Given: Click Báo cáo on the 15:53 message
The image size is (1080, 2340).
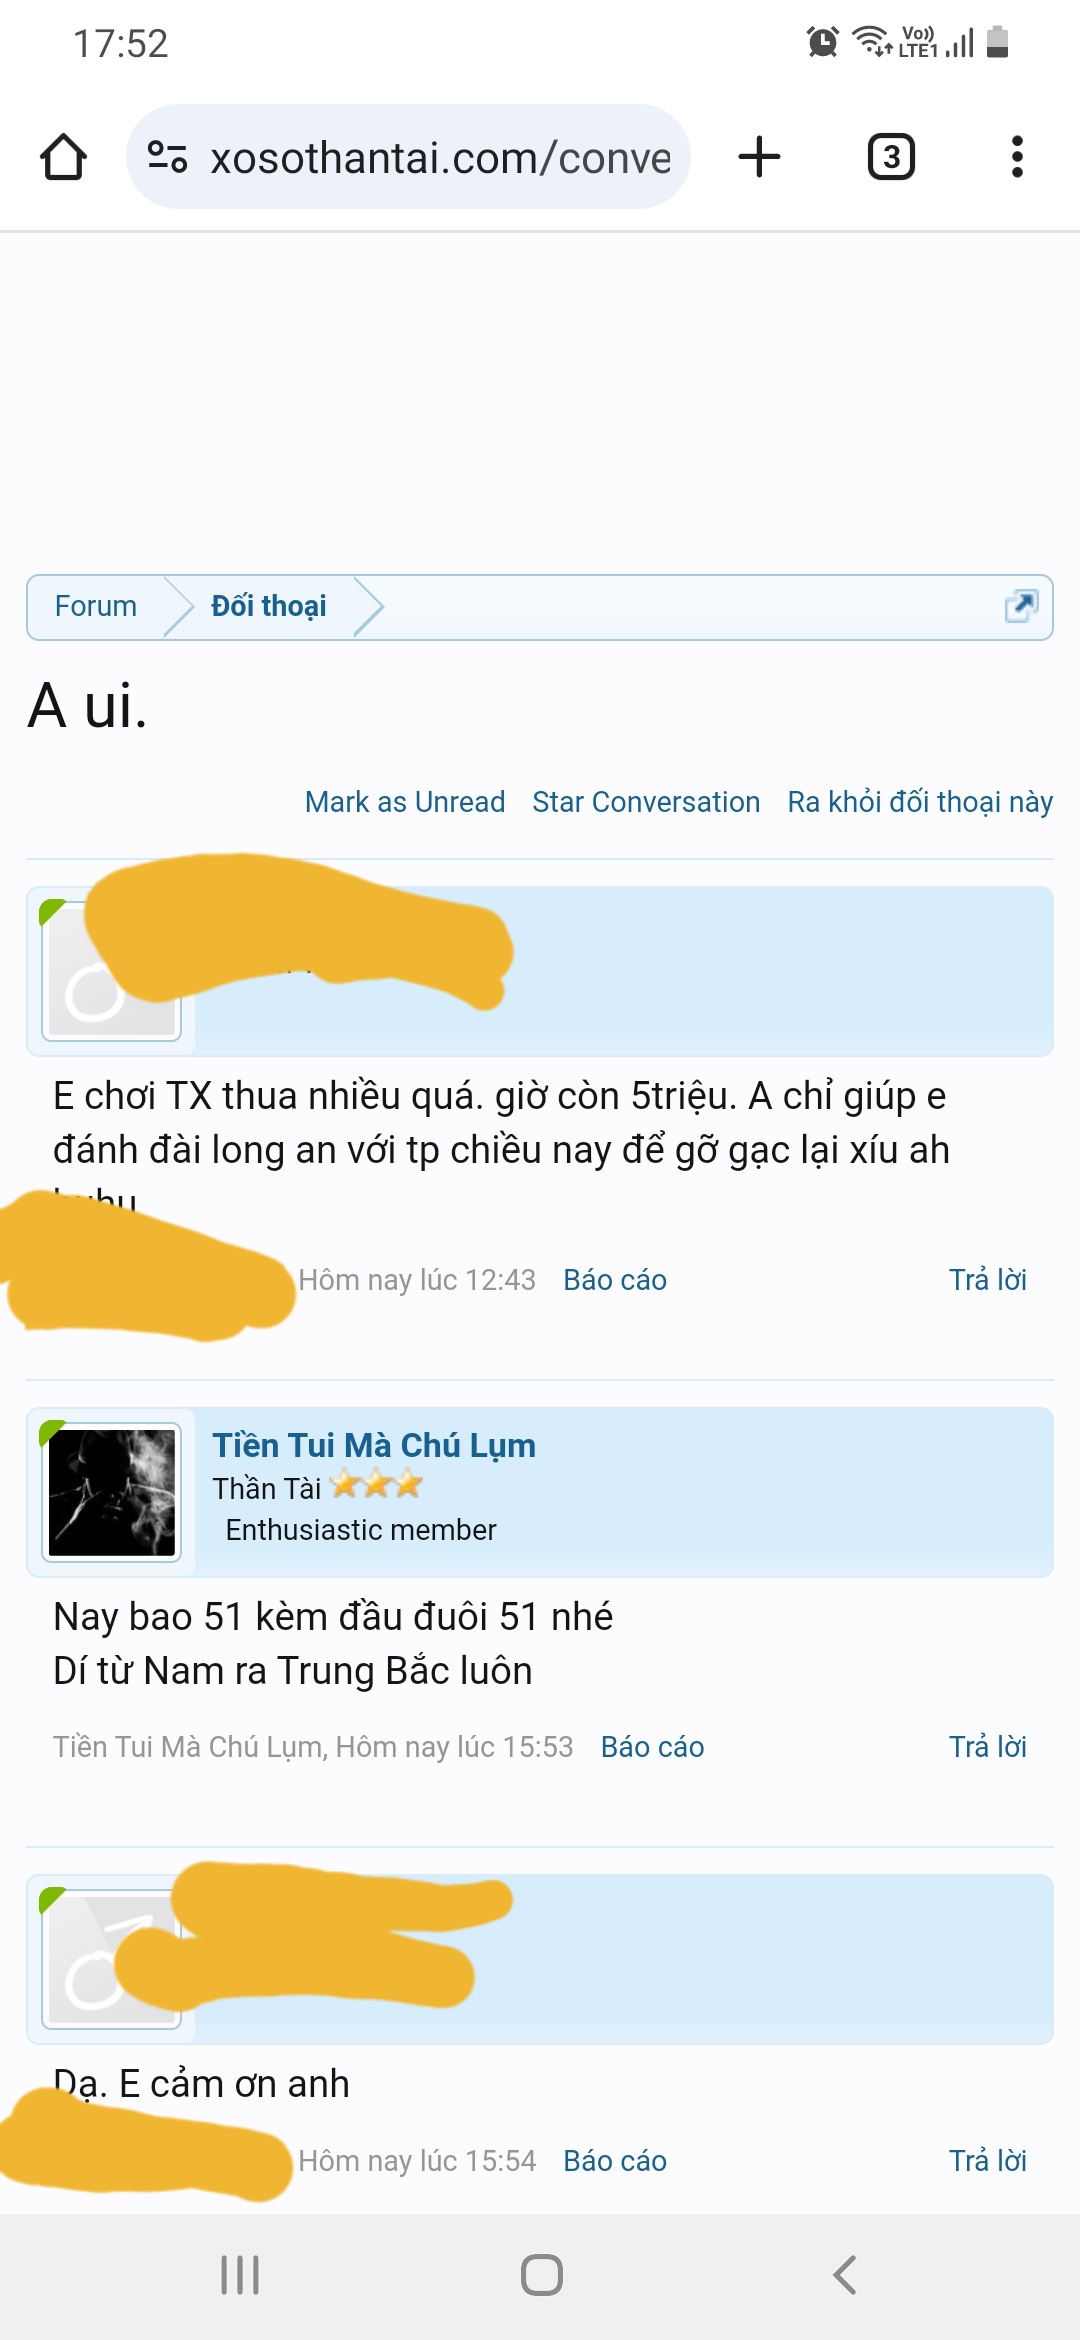Looking at the screenshot, I should 653,1747.
